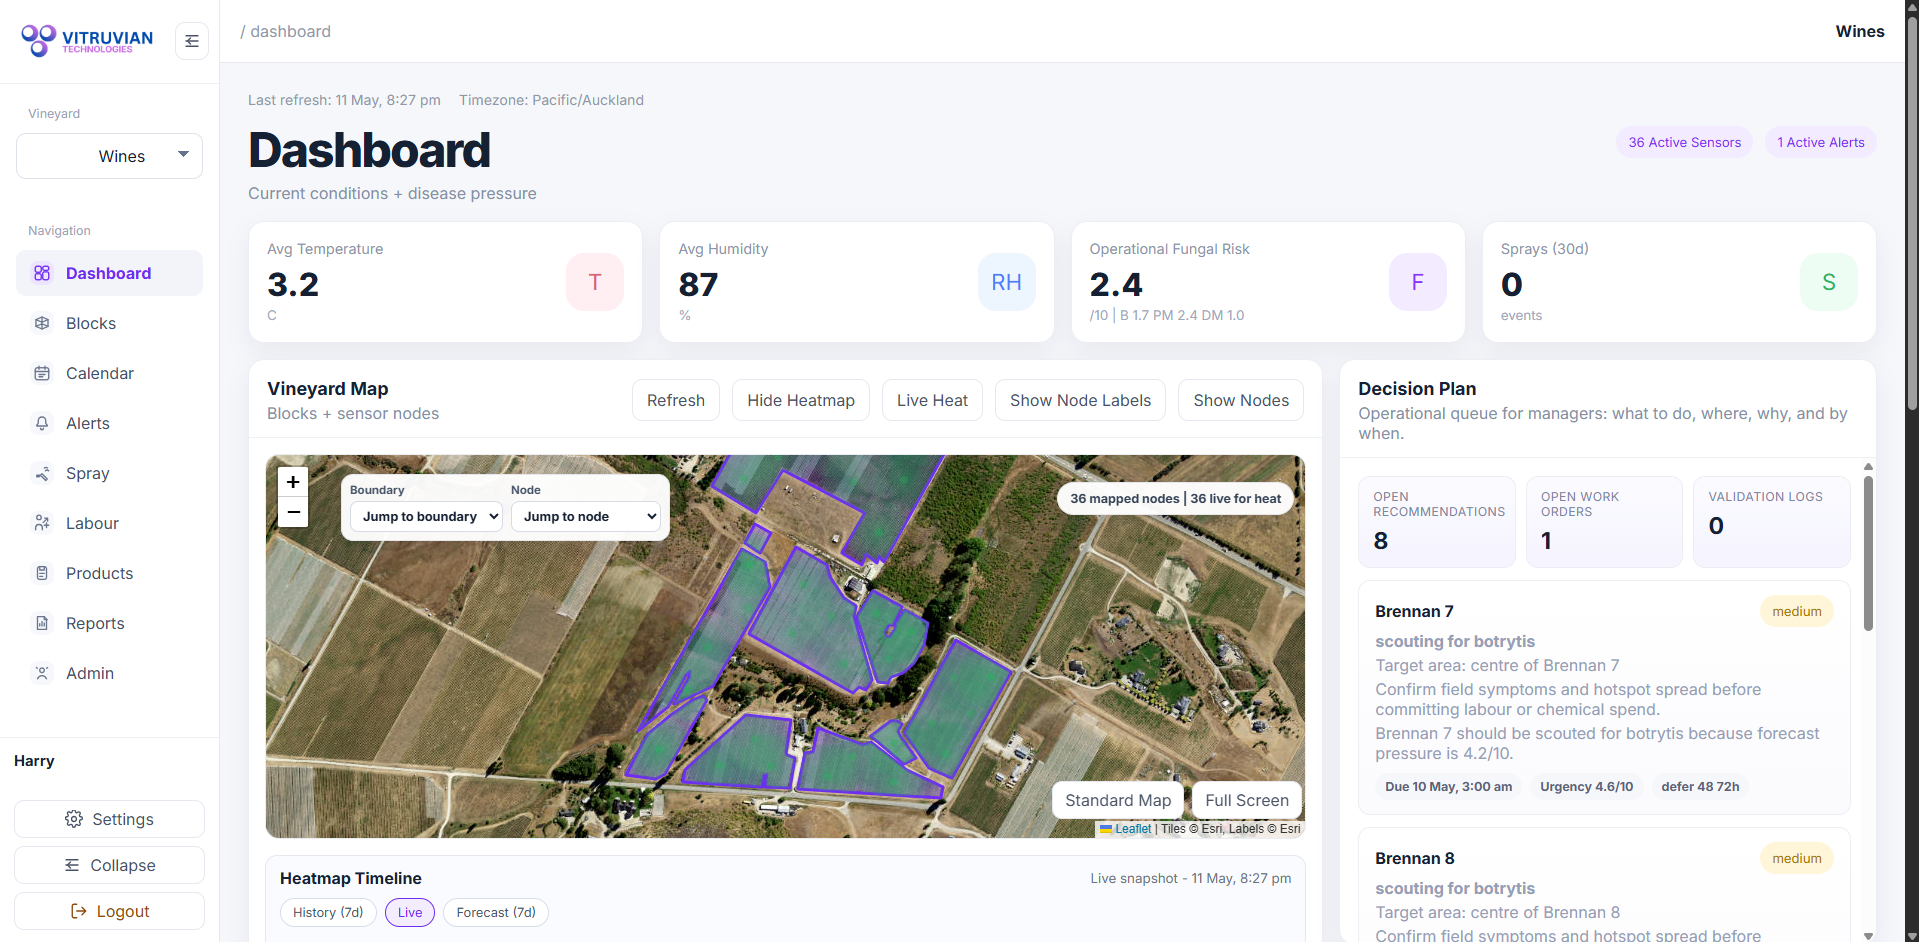Click the dashboard breadcrumb

pyautogui.click(x=290, y=31)
